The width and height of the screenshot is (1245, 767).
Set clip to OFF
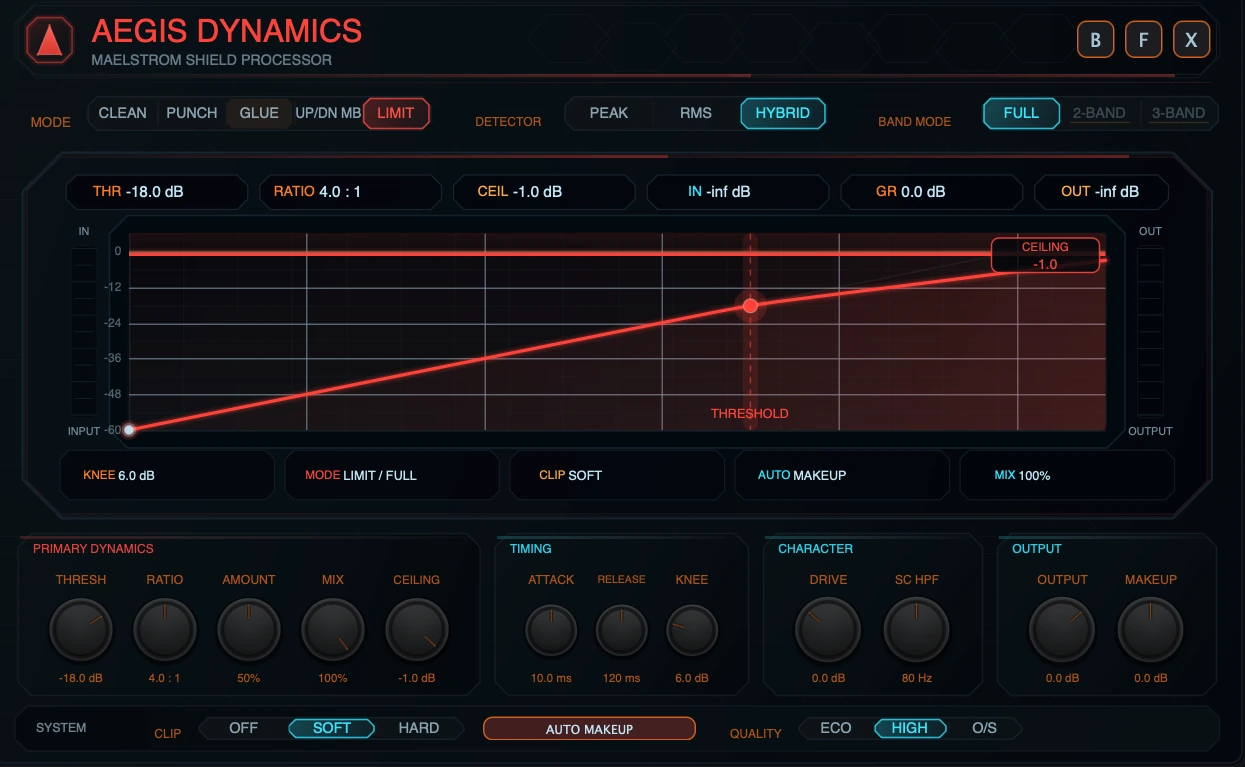(244, 728)
